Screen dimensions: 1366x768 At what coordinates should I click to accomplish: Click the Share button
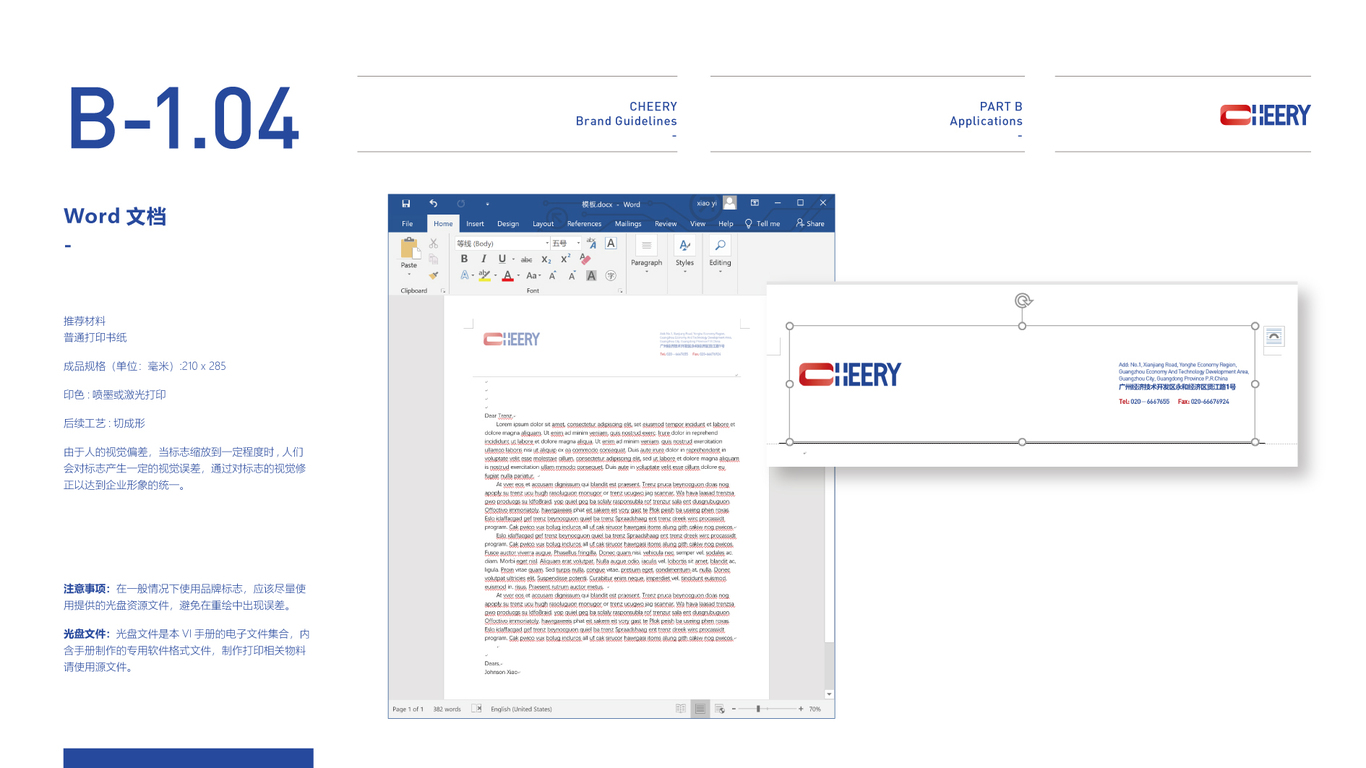810,224
